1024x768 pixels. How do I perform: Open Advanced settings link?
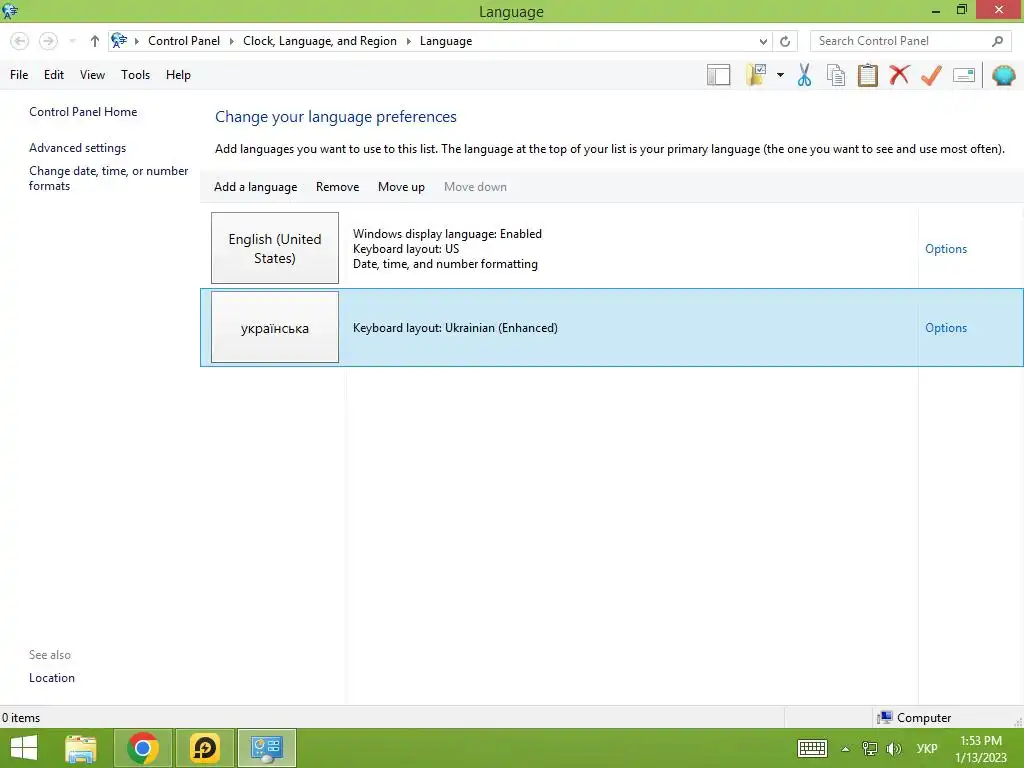[x=77, y=148]
